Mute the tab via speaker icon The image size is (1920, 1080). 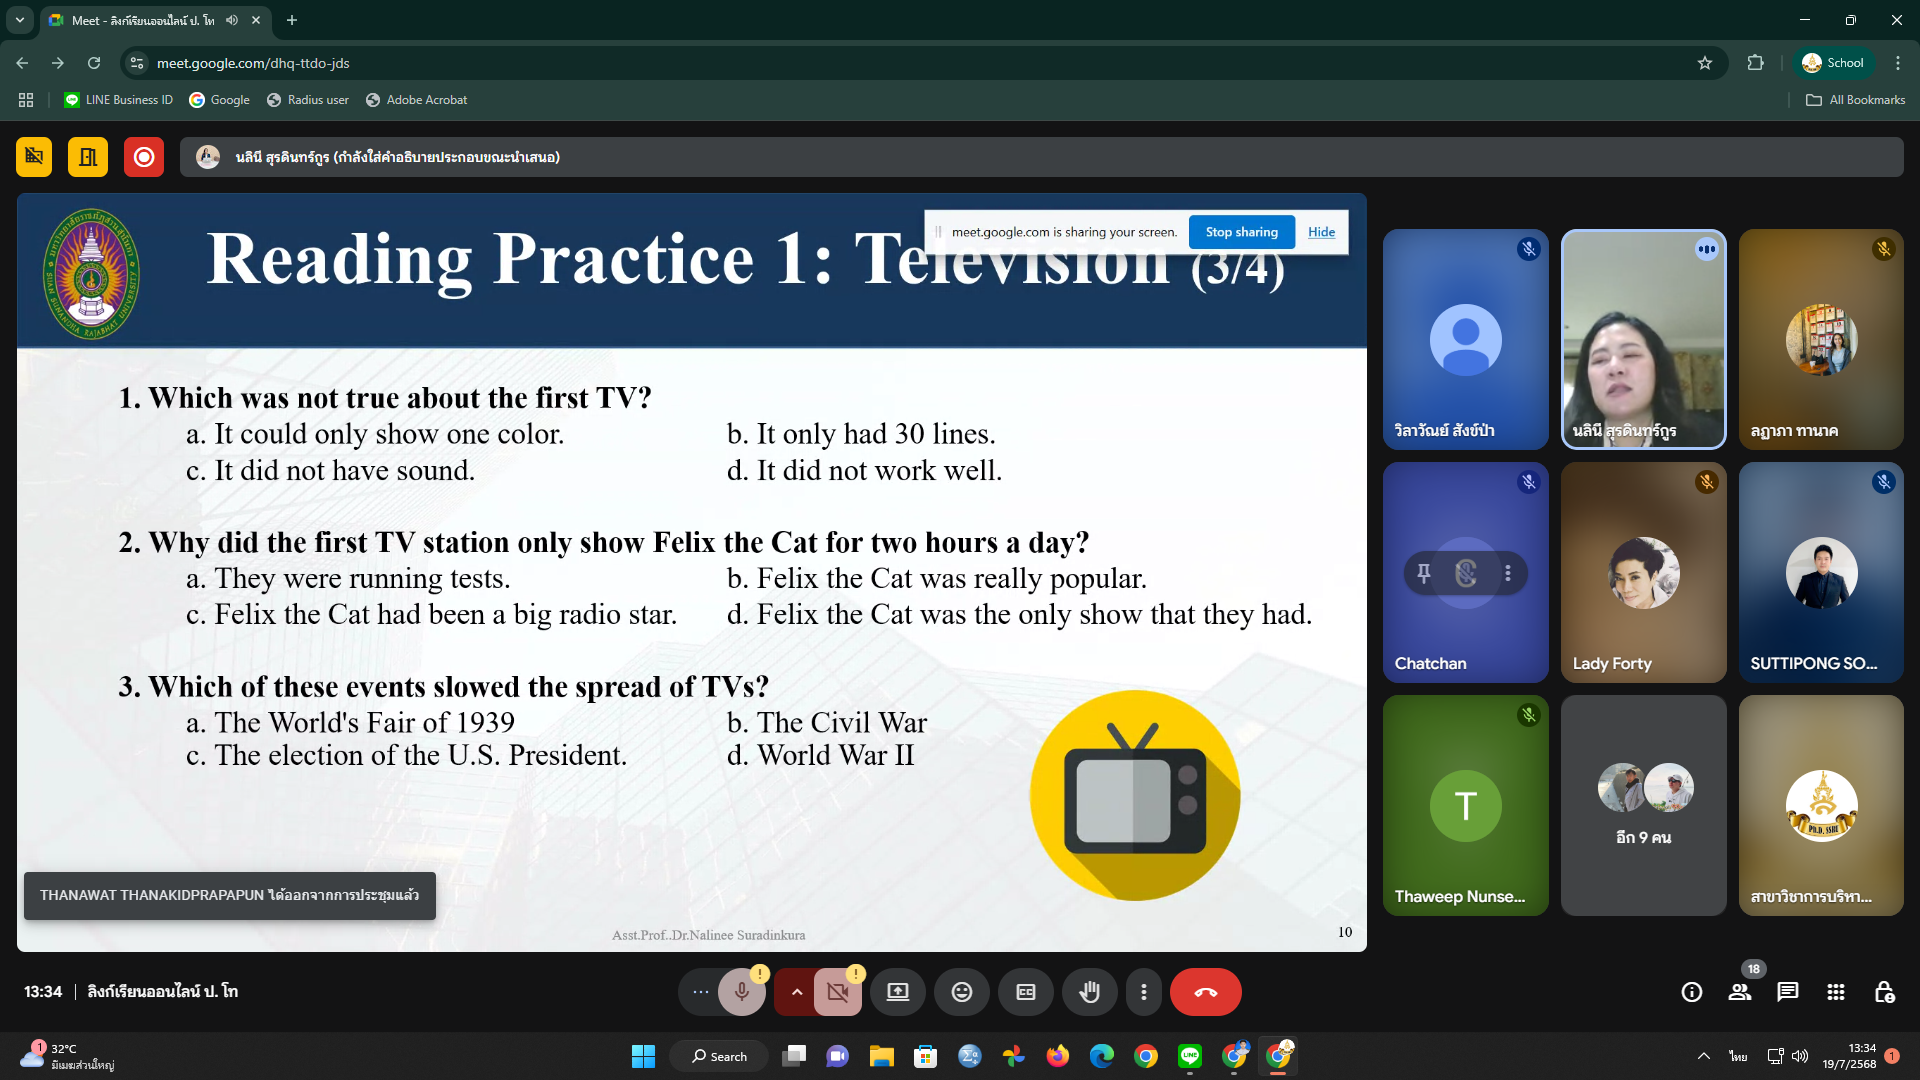(232, 20)
